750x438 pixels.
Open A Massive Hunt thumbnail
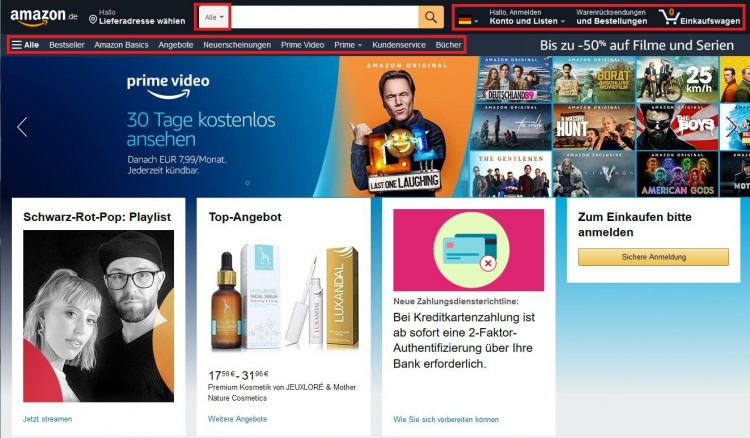594,127
